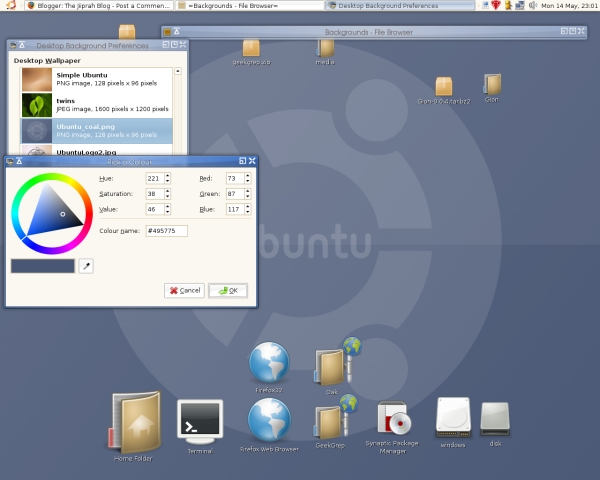The width and height of the screenshot is (600, 480).
Task: Click the network monitor tray icon
Action: (520, 5)
